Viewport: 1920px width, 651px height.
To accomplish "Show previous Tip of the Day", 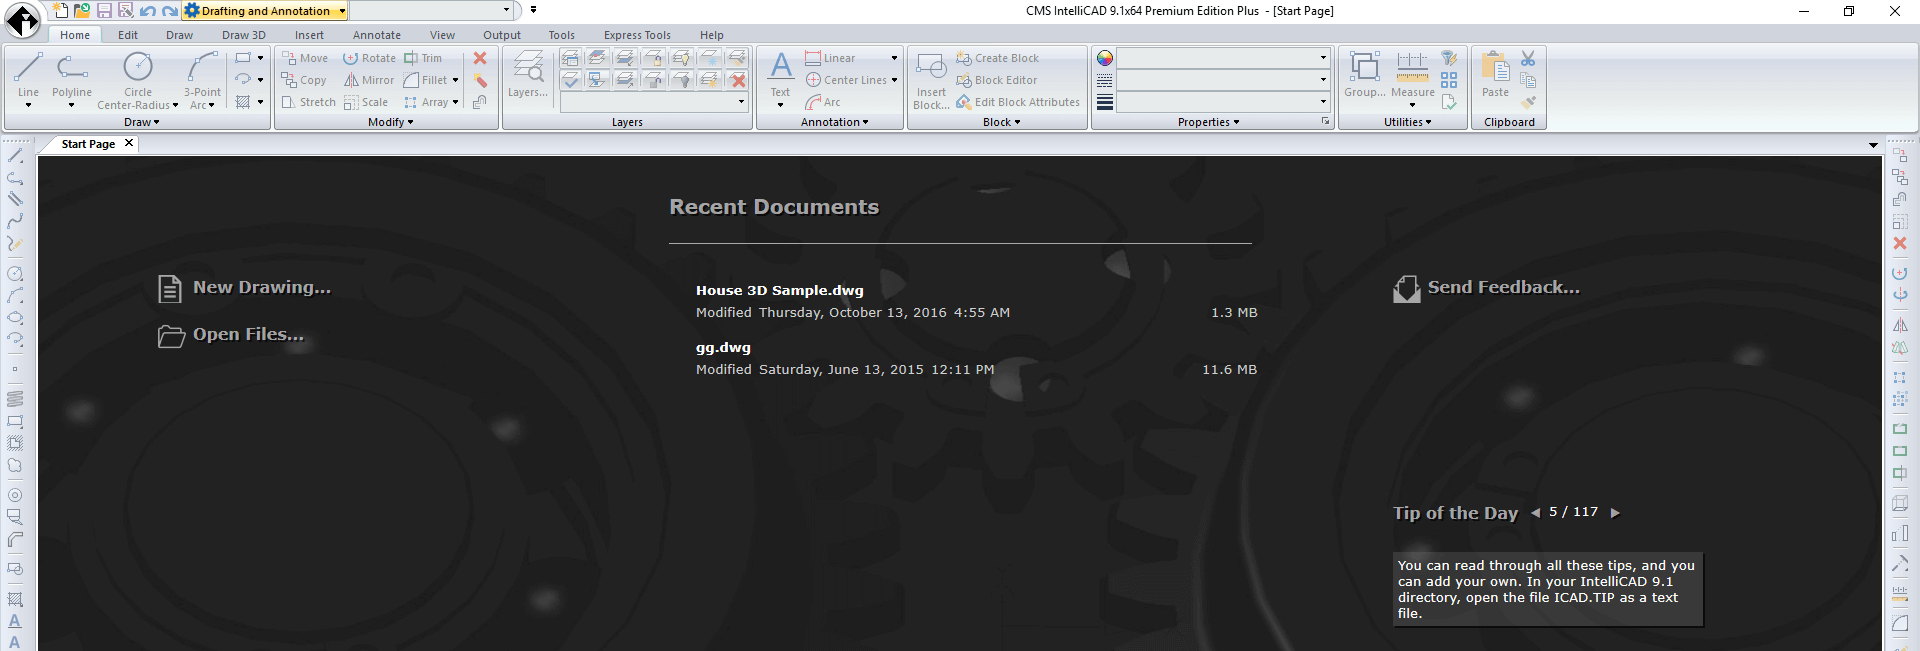I will [1535, 513].
